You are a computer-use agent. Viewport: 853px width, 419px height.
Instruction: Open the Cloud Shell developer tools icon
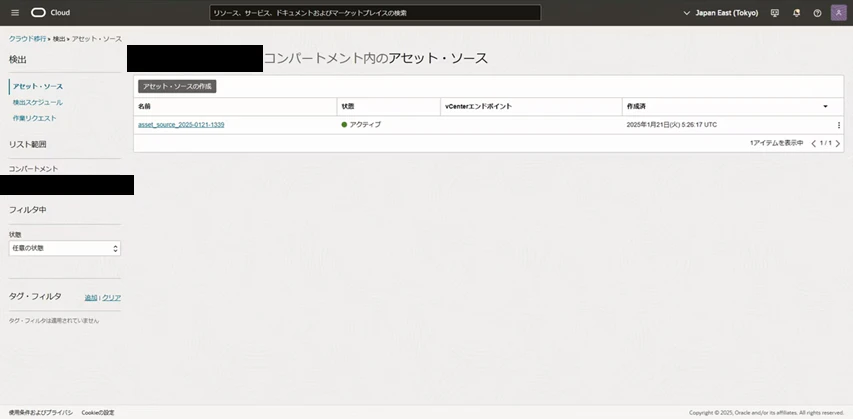click(x=775, y=13)
